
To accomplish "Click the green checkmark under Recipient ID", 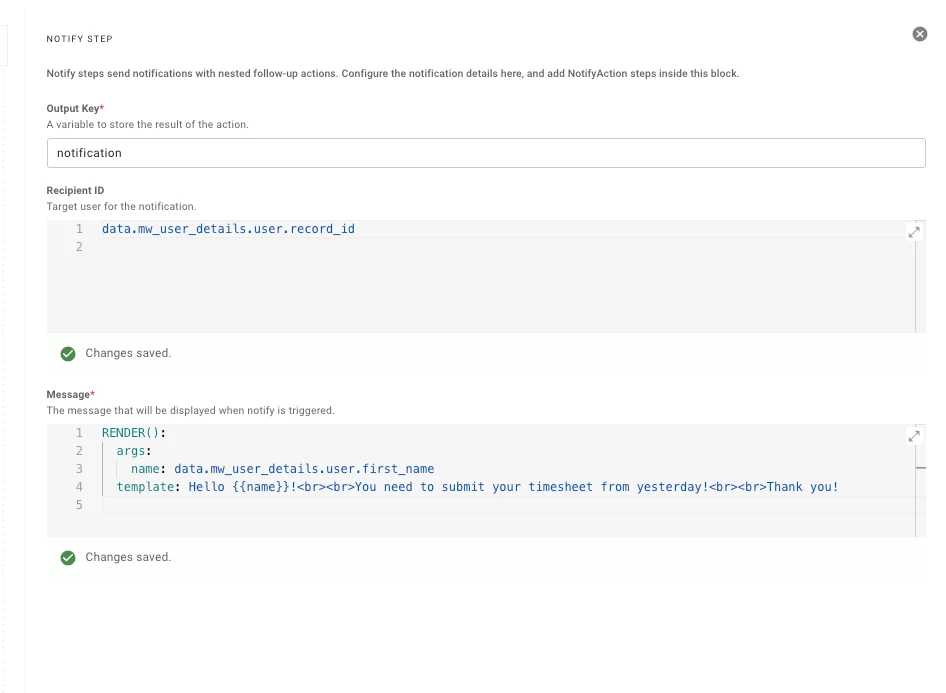I will (68, 354).
